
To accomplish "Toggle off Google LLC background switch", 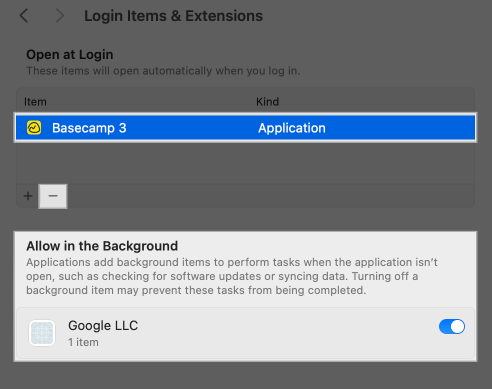I will coord(452,326).
